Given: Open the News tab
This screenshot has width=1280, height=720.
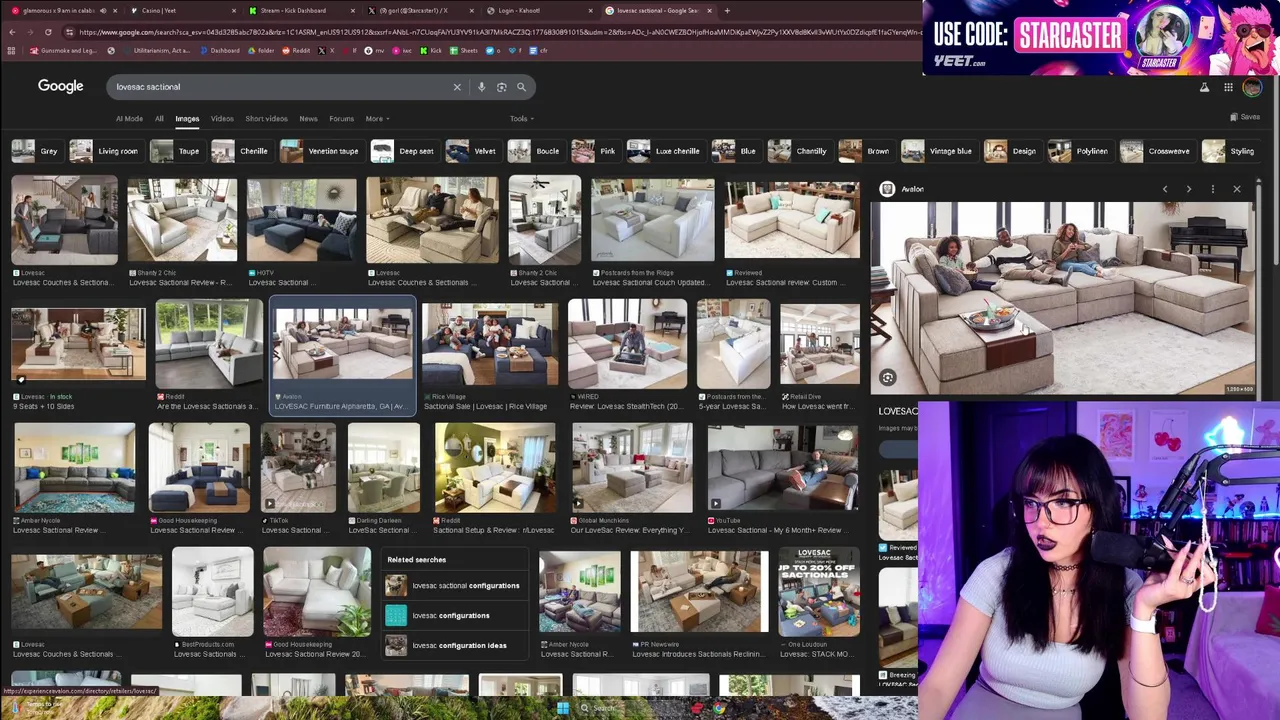Looking at the screenshot, I should [x=308, y=119].
